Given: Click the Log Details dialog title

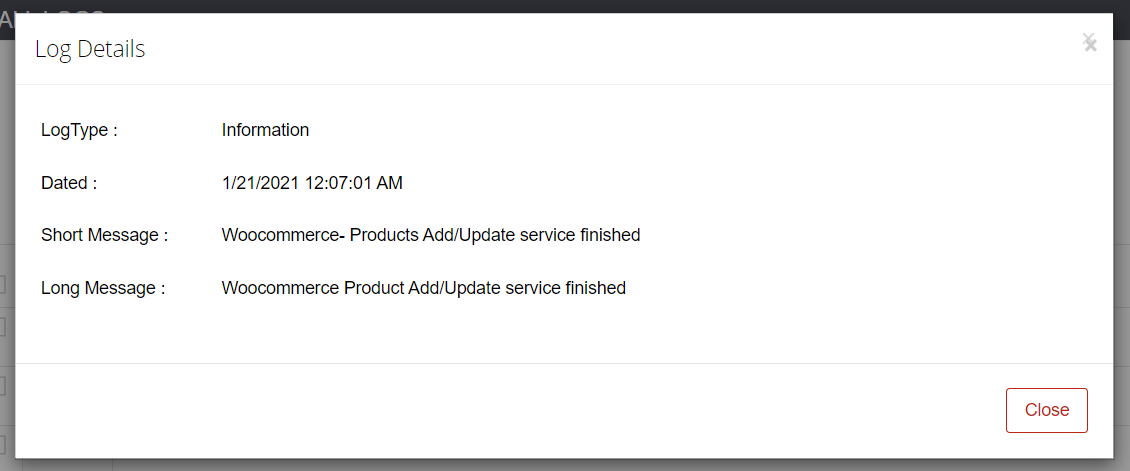Looking at the screenshot, I should 90,49.
